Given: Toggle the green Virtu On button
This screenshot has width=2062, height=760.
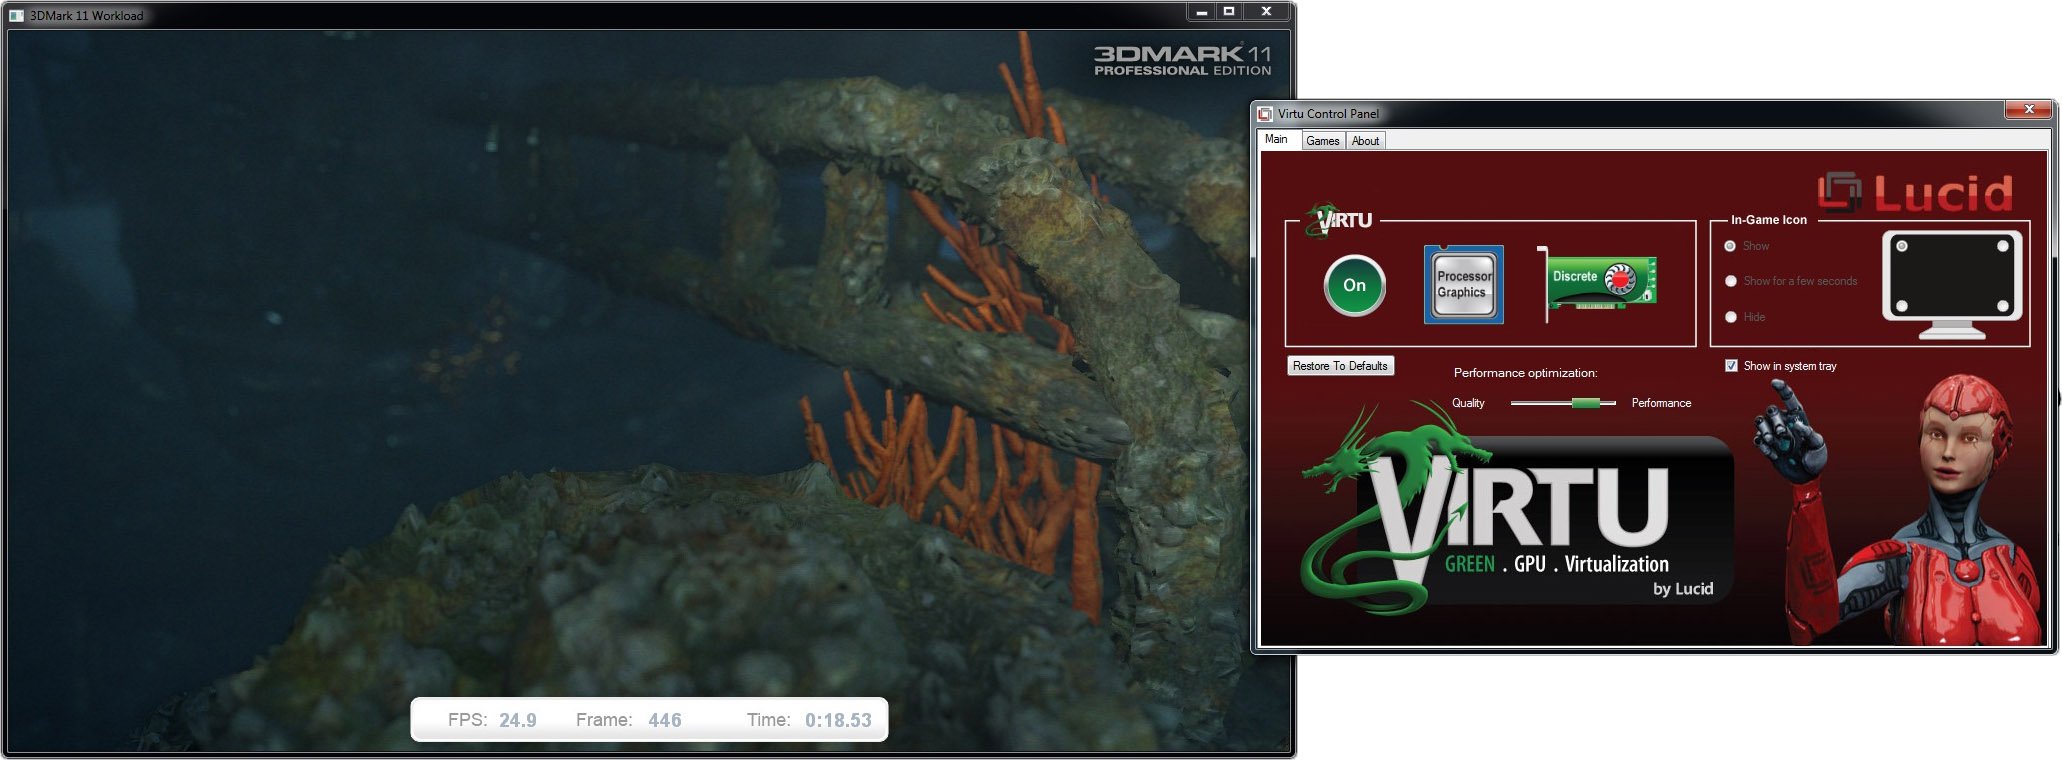Looking at the screenshot, I should [x=1354, y=285].
